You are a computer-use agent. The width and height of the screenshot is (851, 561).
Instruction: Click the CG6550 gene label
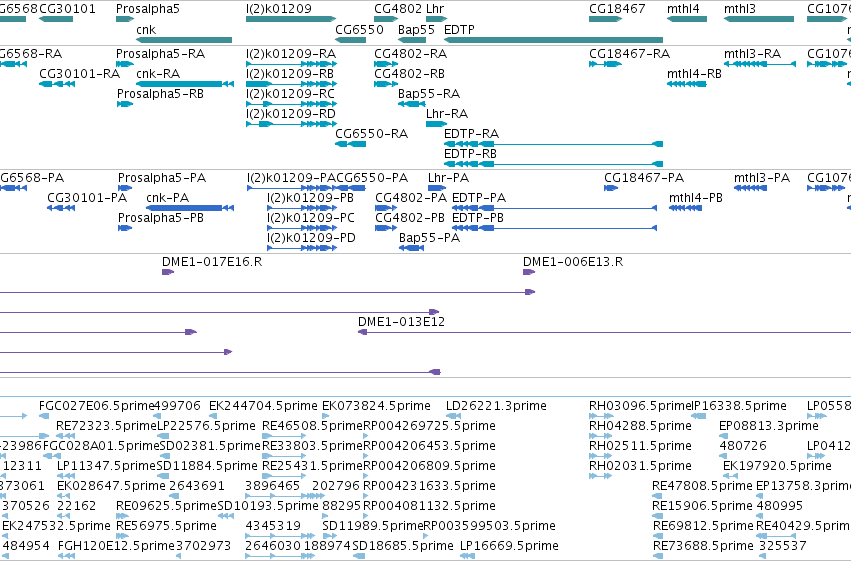(x=359, y=30)
